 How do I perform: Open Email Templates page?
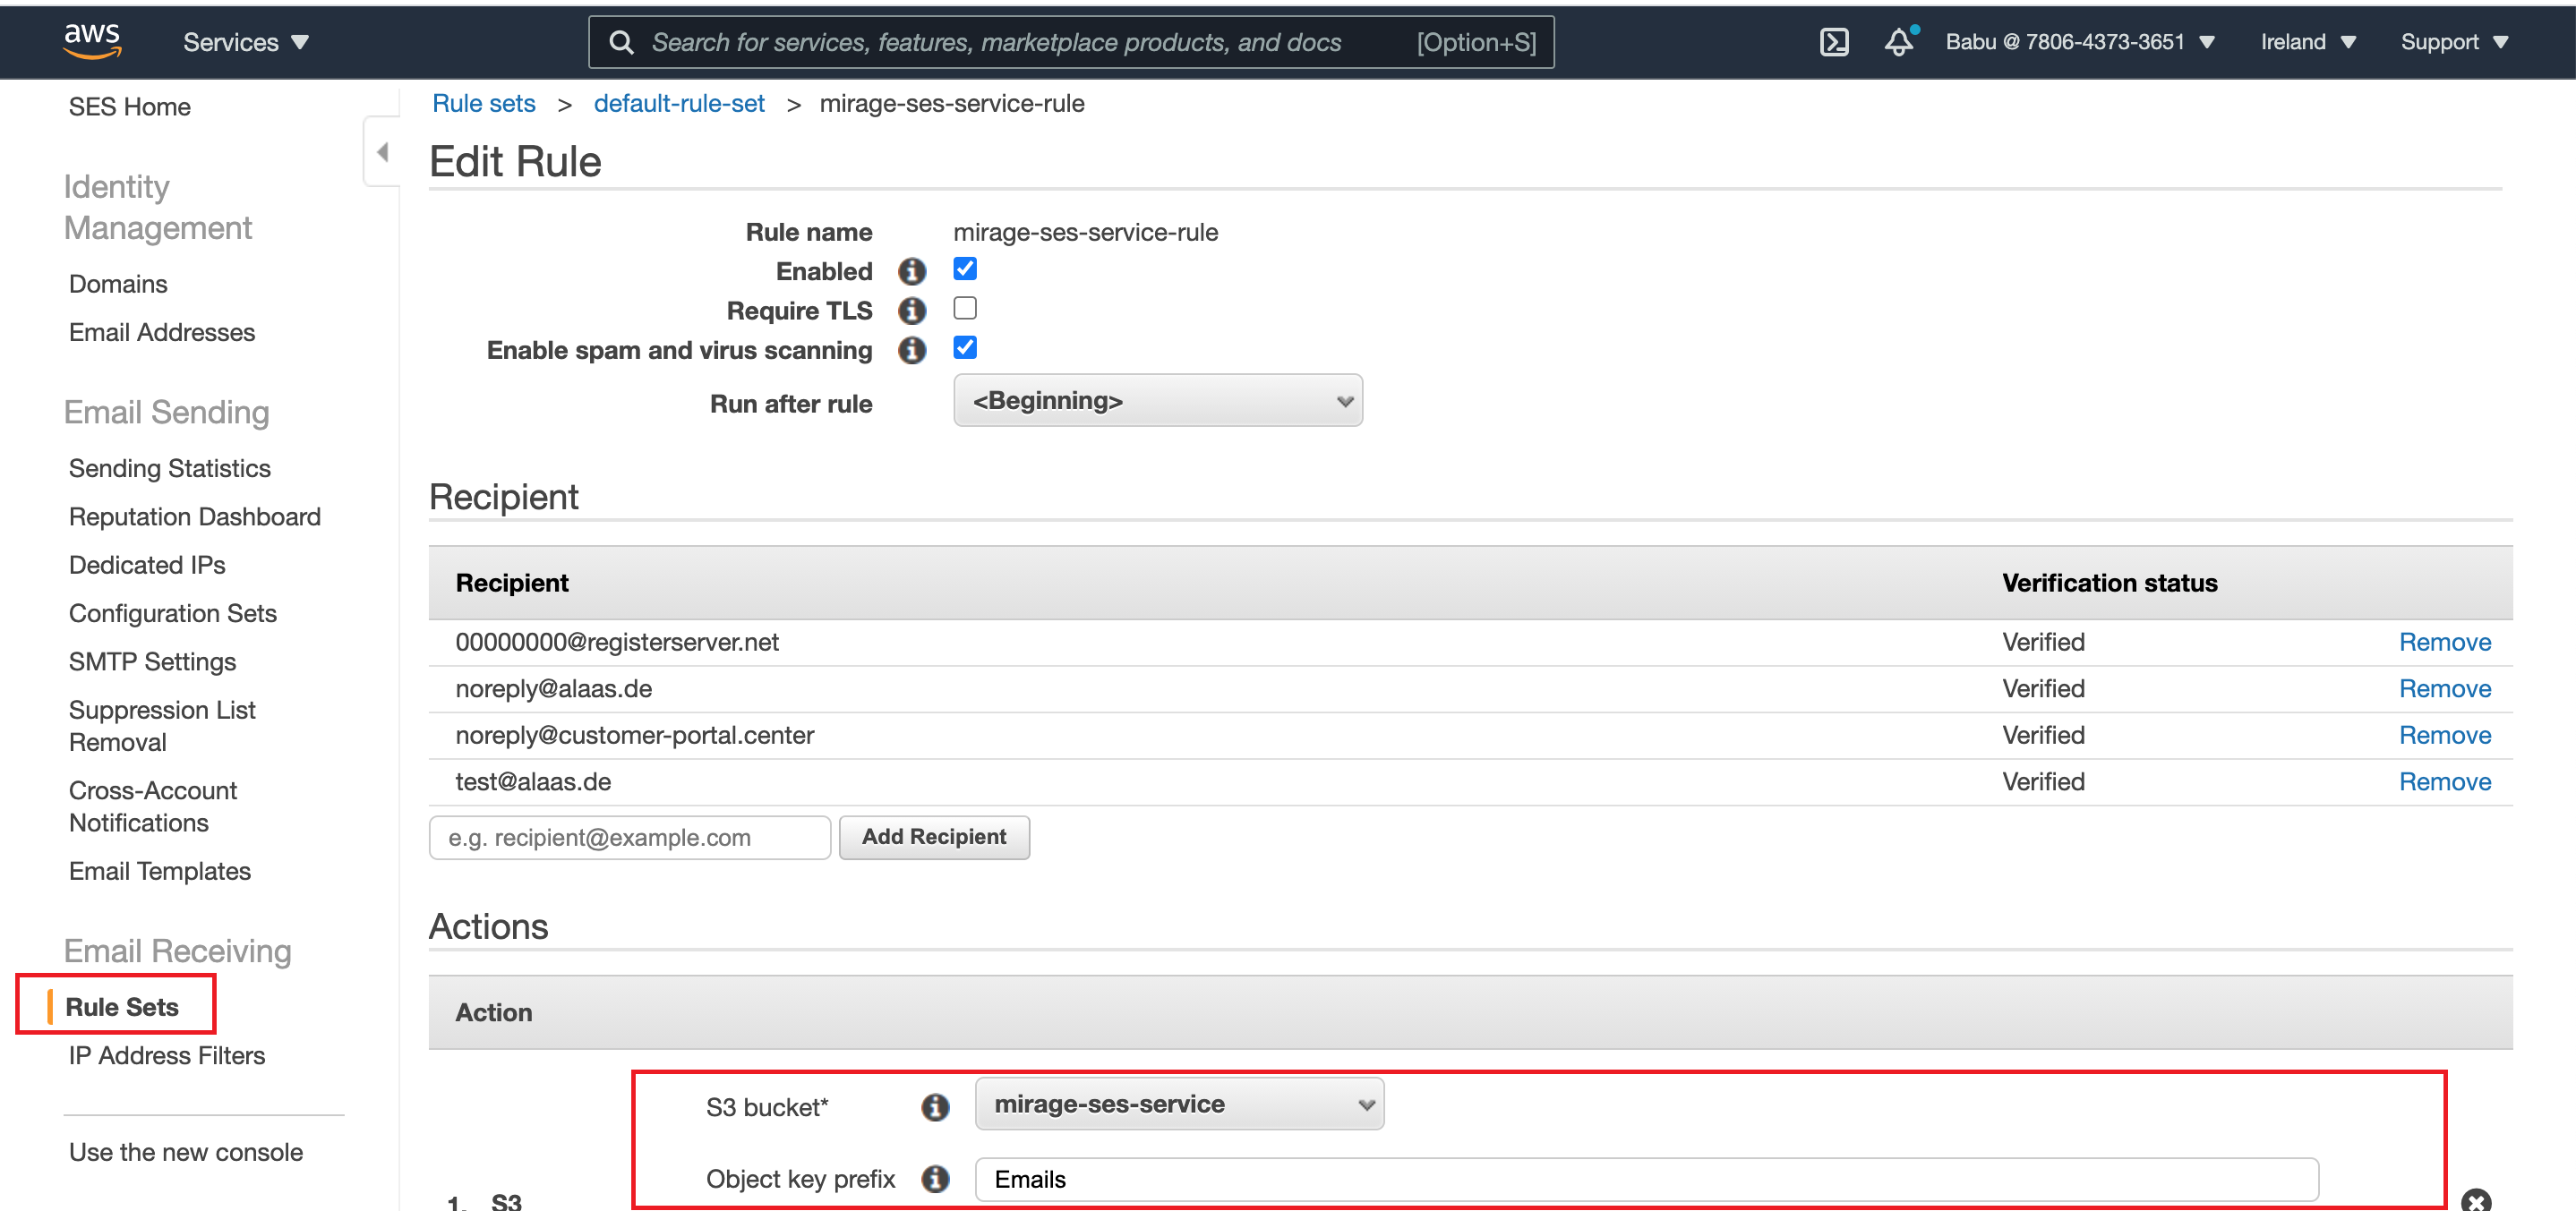tap(160, 871)
